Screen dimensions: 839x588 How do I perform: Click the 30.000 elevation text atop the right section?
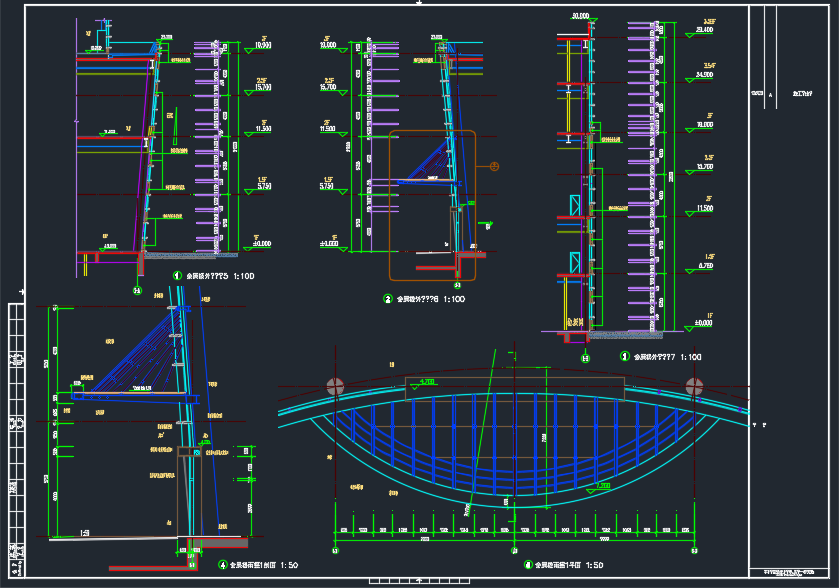[x=579, y=16]
